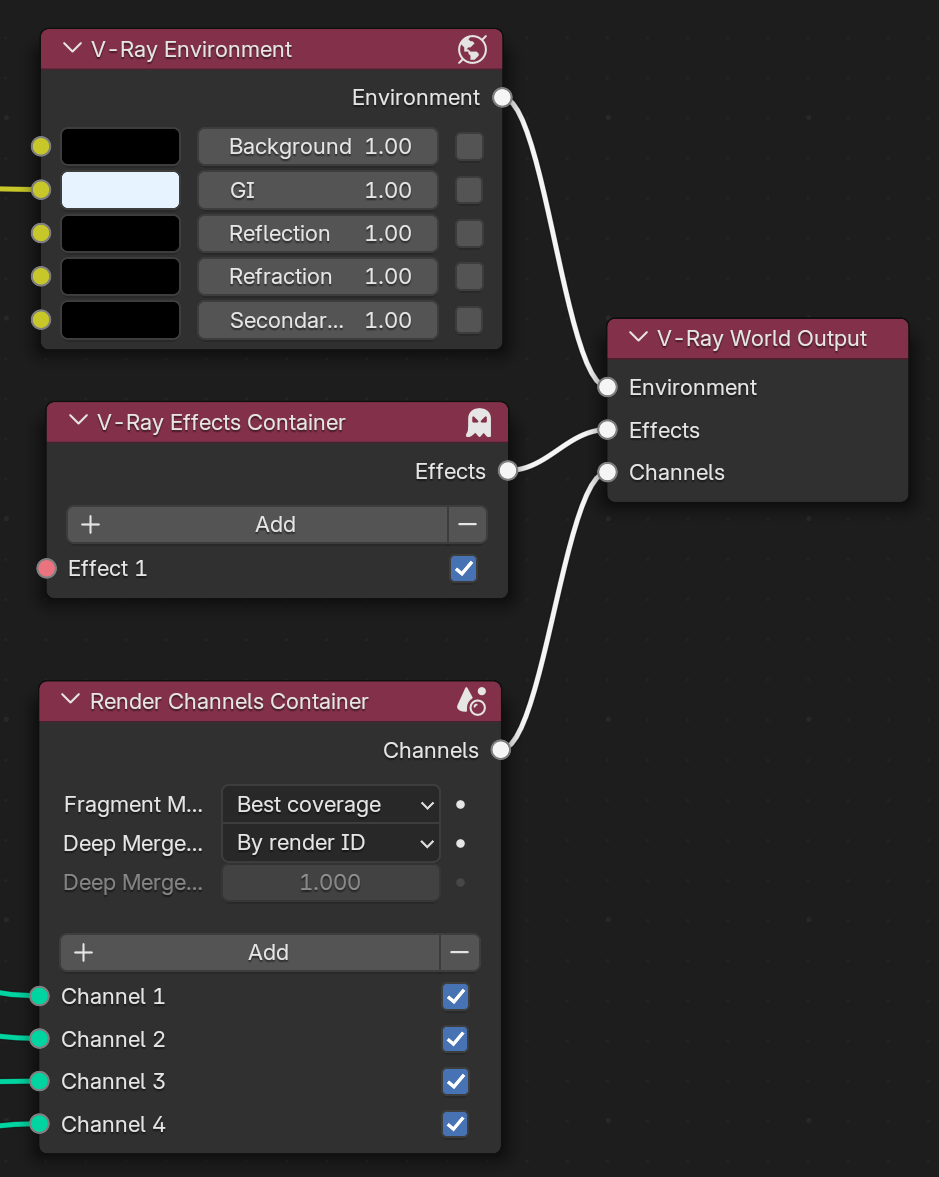Collapse the V-Ray Environment node

[x=72, y=49]
